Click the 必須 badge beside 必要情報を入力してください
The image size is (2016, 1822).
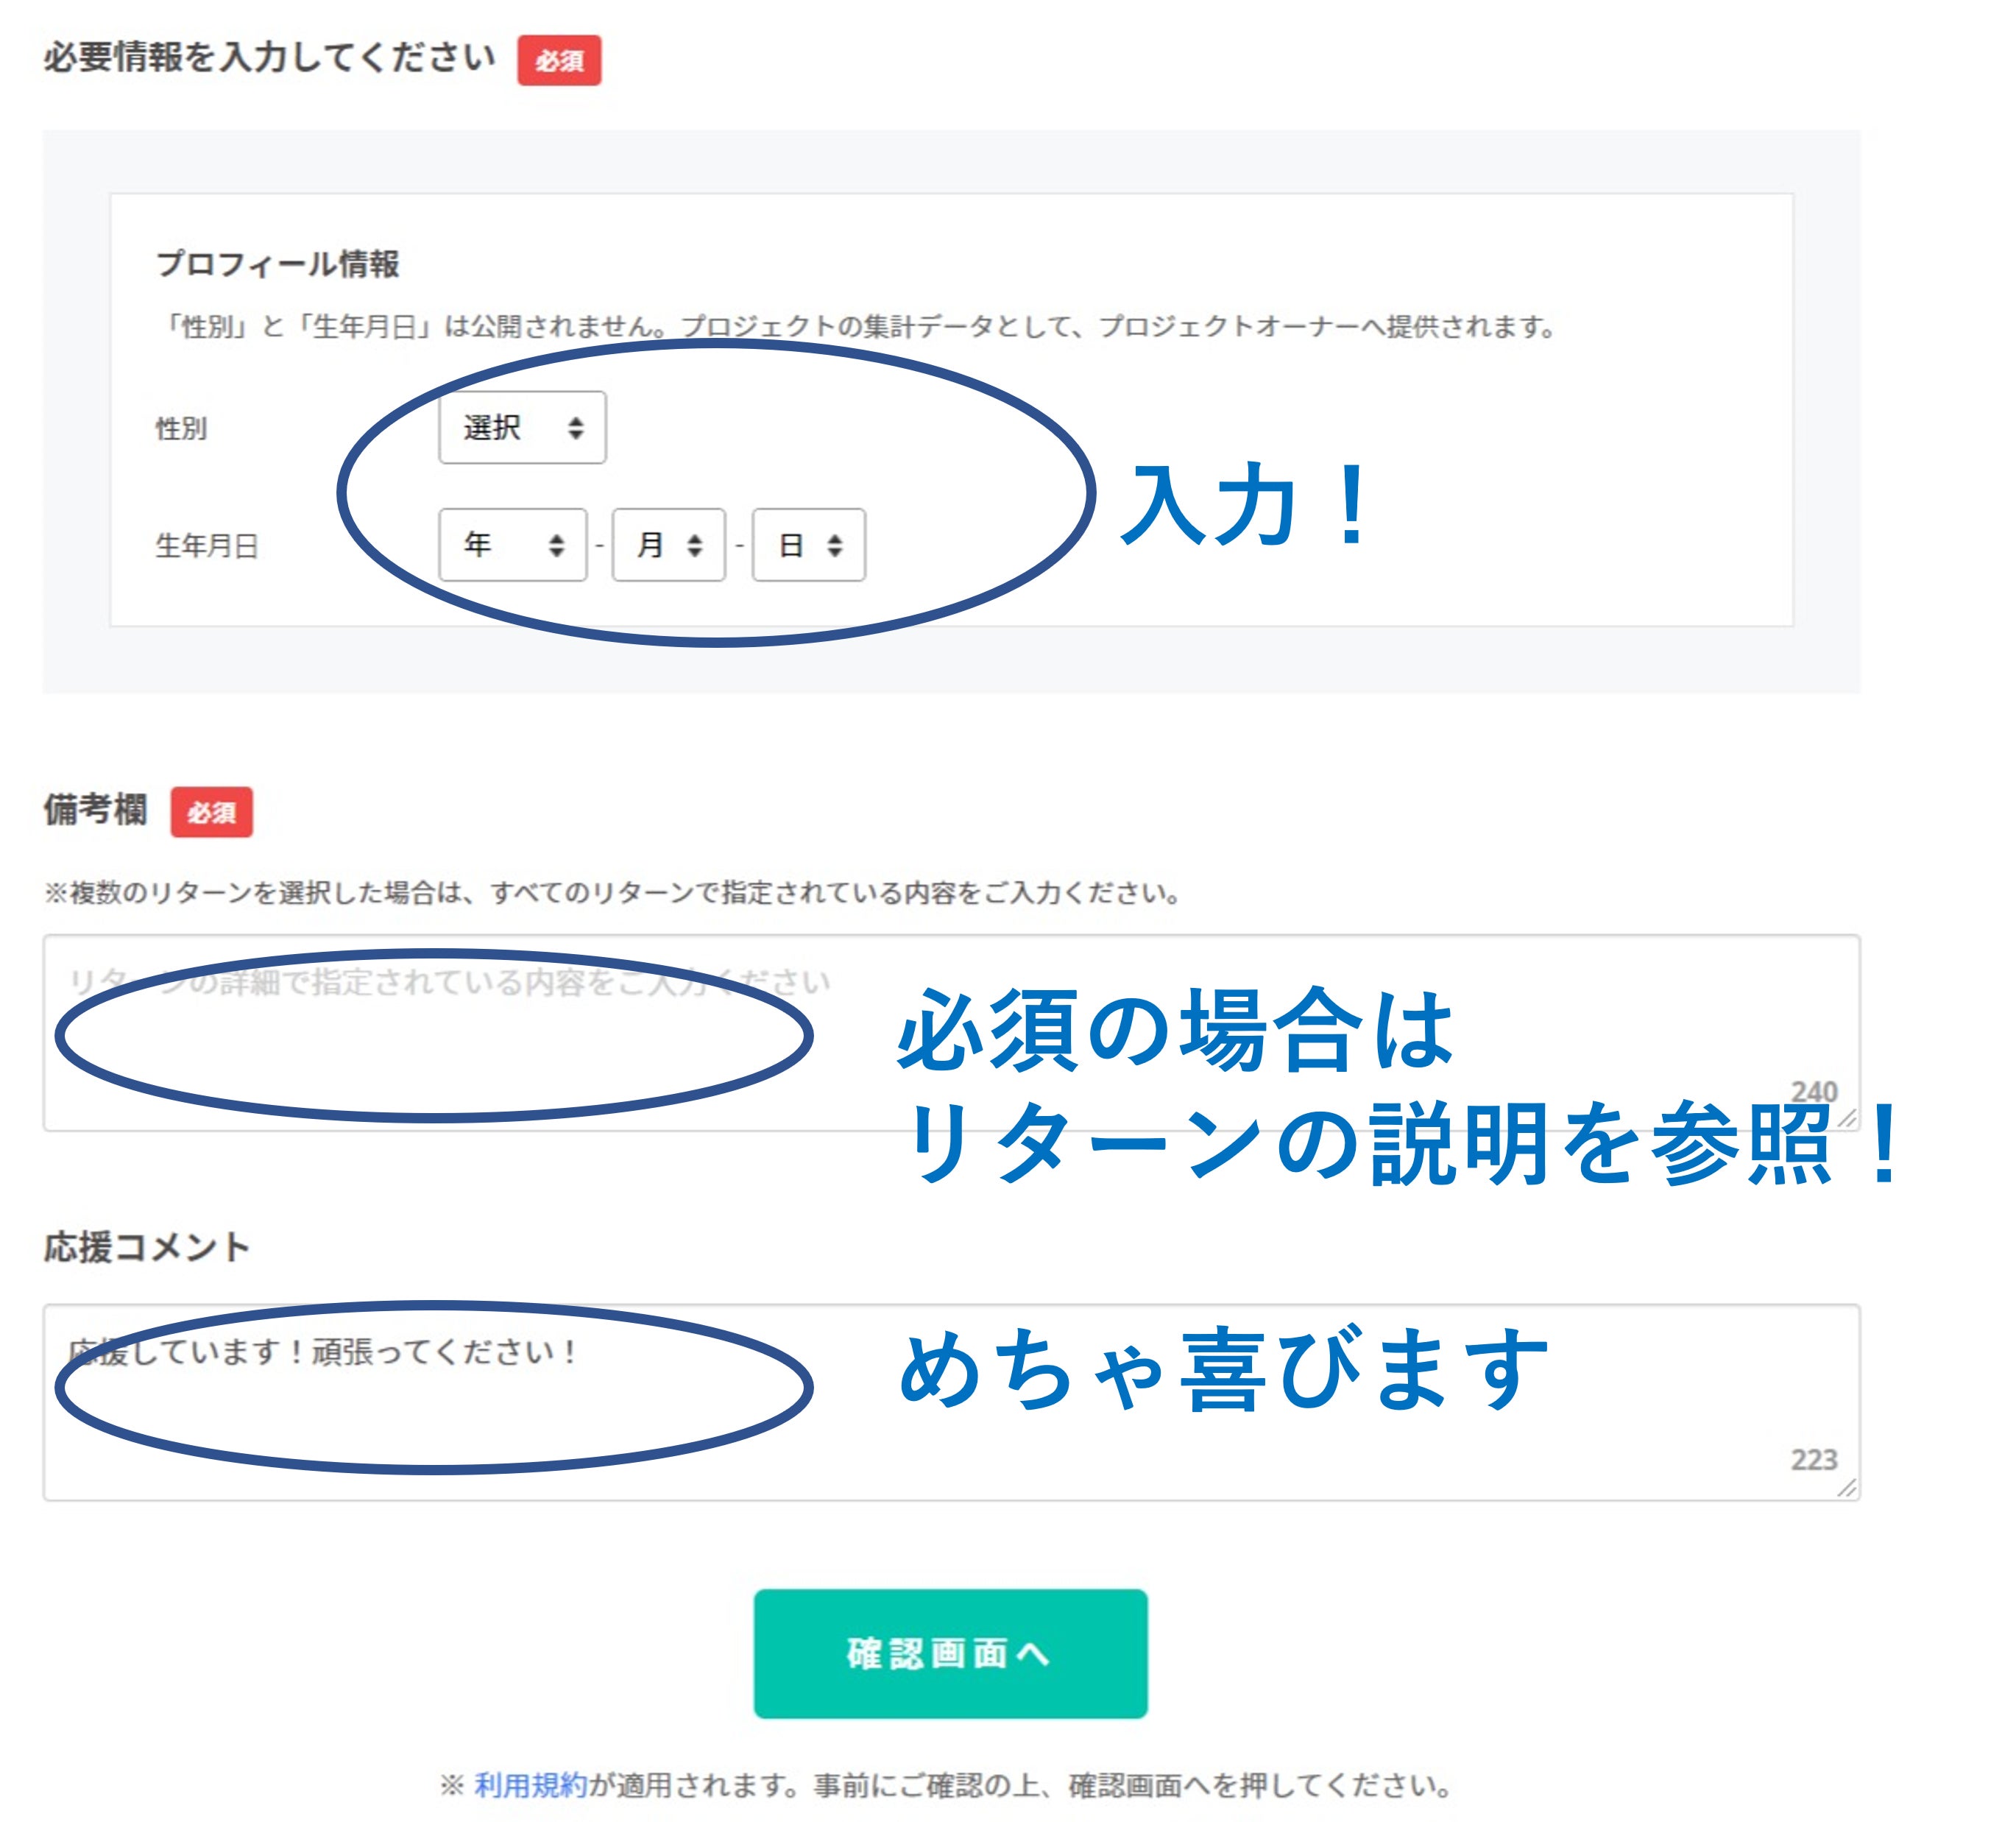coord(559,61)
